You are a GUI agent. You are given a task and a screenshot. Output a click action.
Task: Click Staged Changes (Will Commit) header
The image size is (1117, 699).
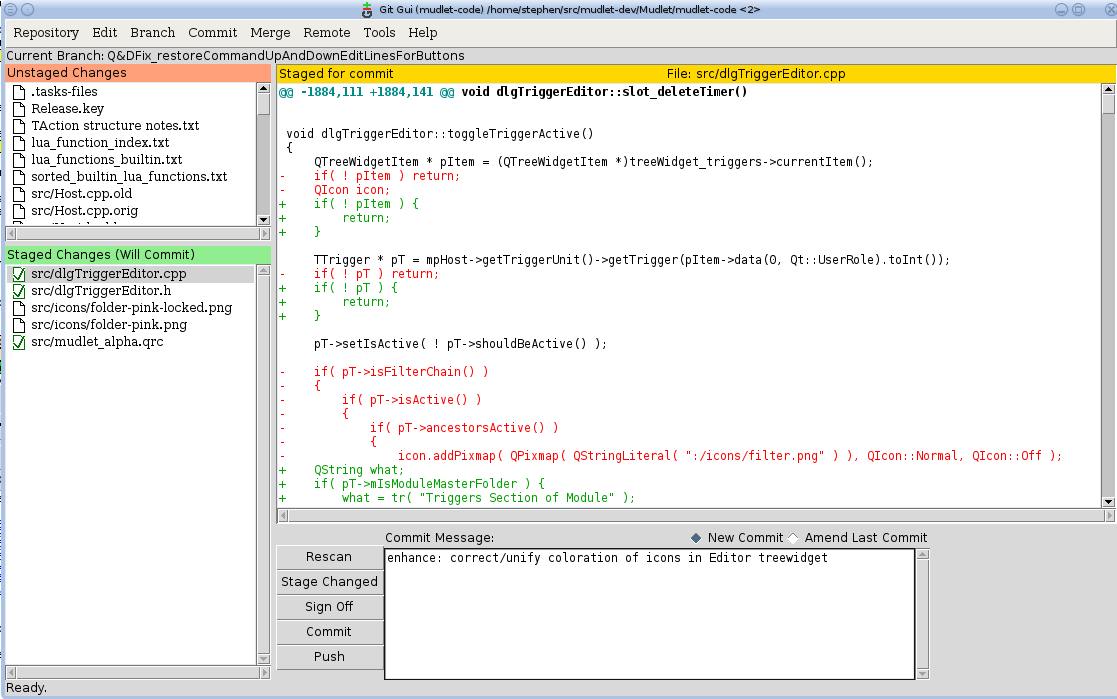coord(138,254)
